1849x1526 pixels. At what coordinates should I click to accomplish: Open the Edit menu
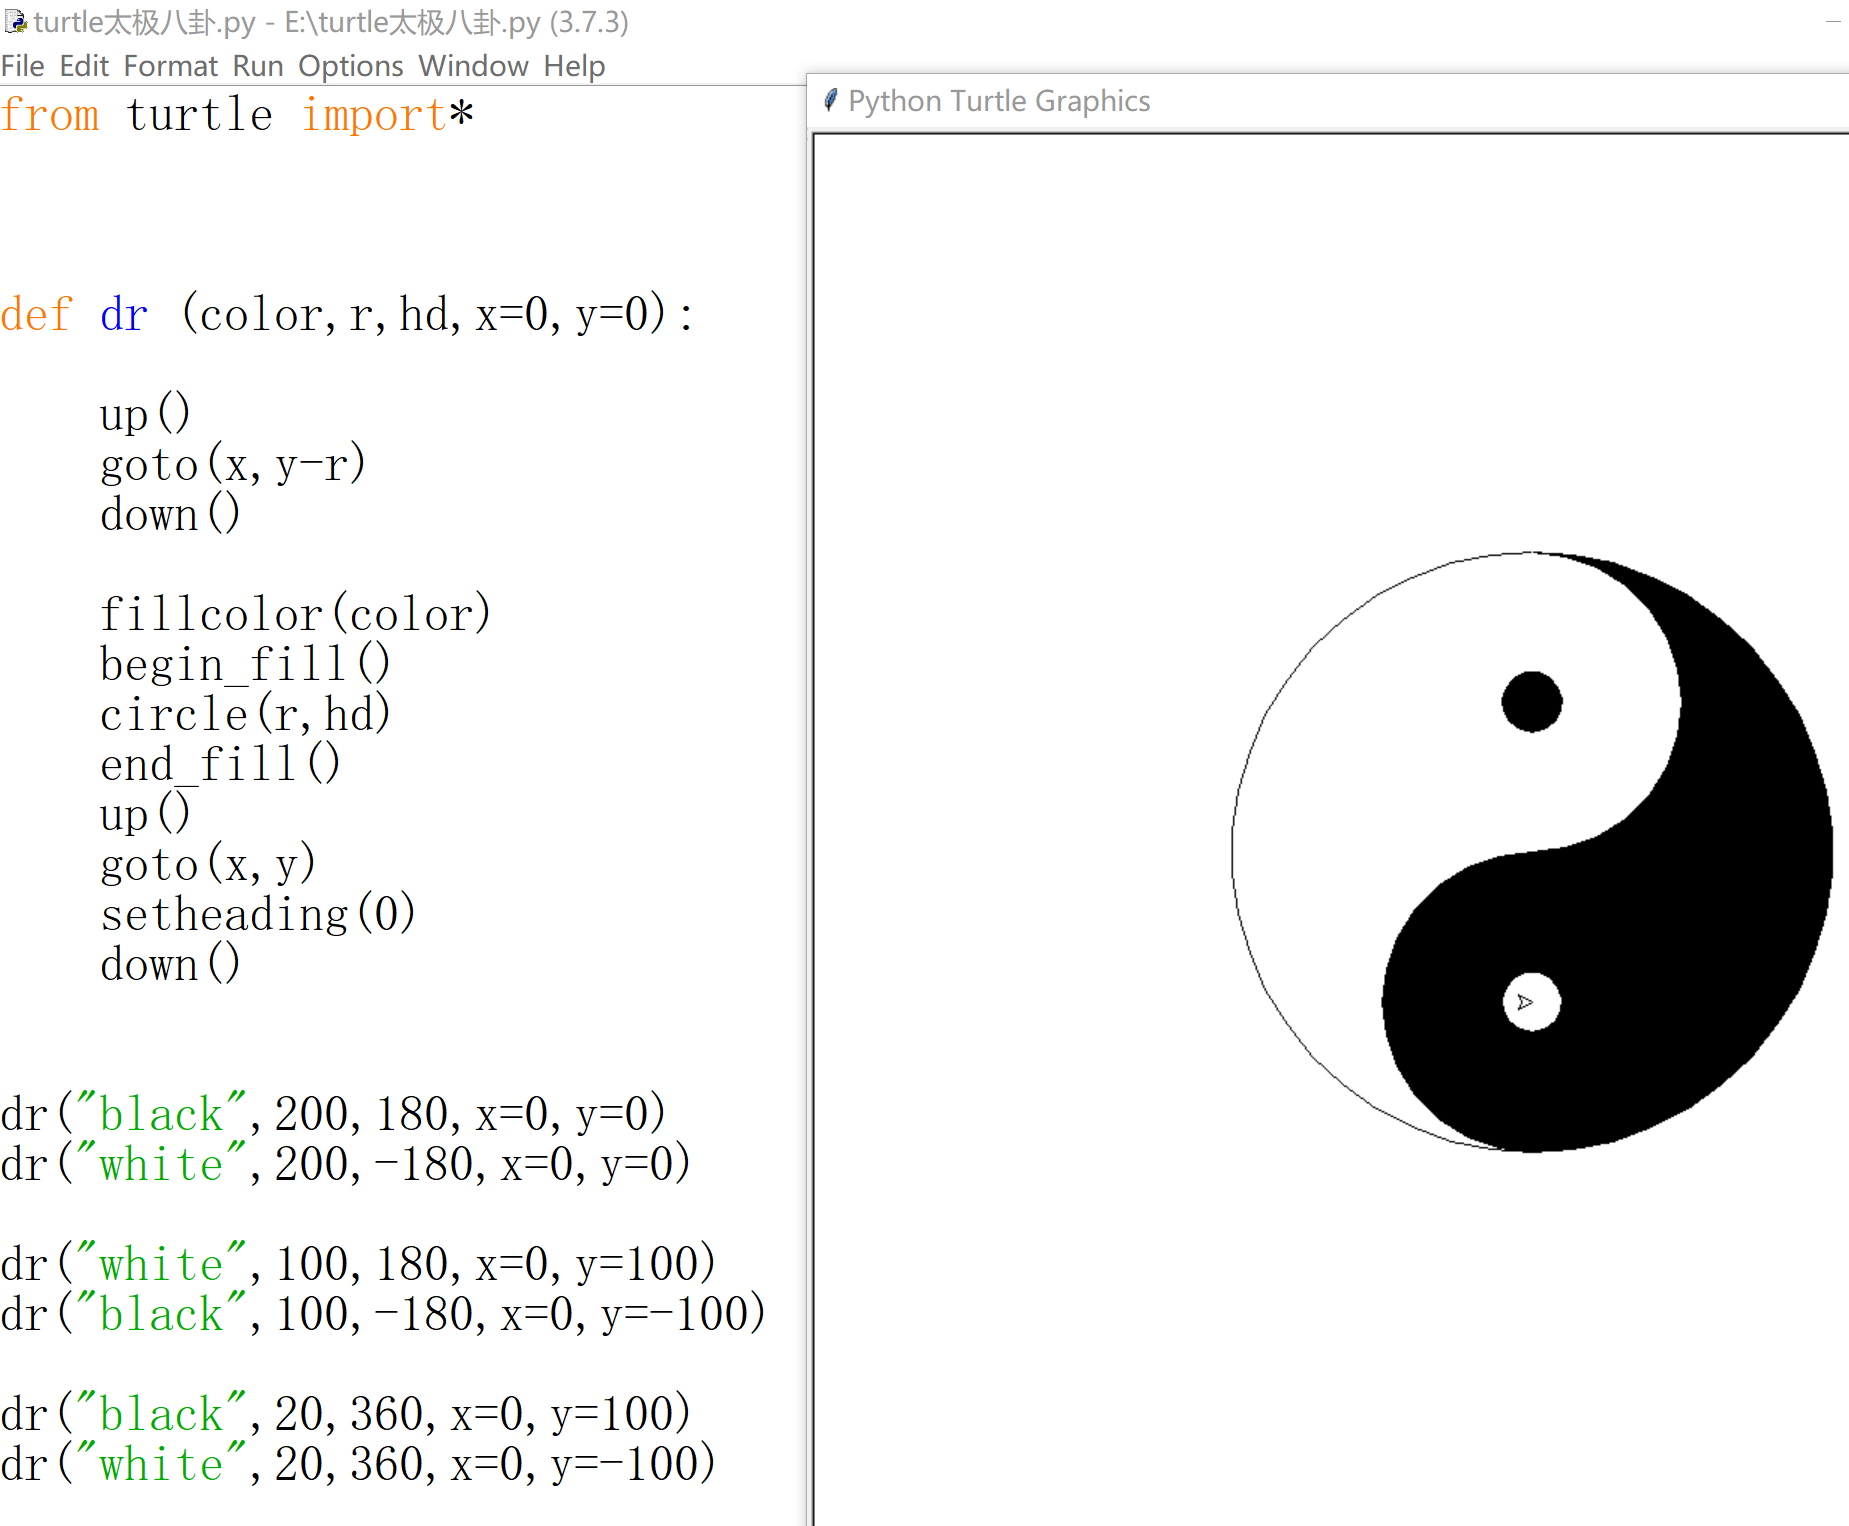click(84, 66)
